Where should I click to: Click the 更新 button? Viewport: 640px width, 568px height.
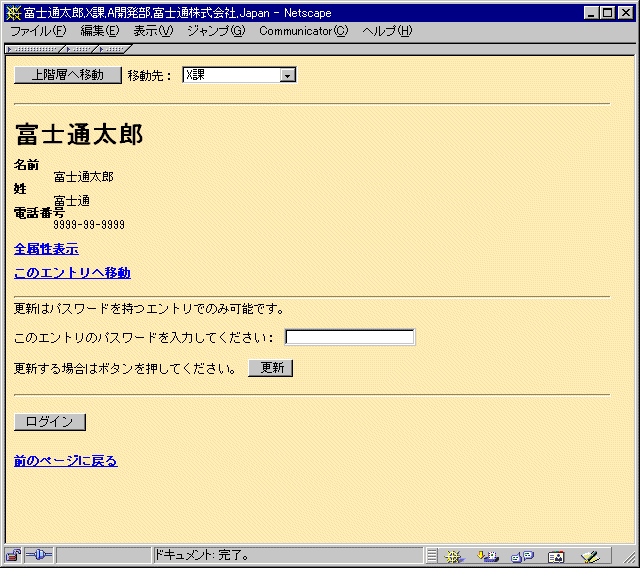point(270,368)
